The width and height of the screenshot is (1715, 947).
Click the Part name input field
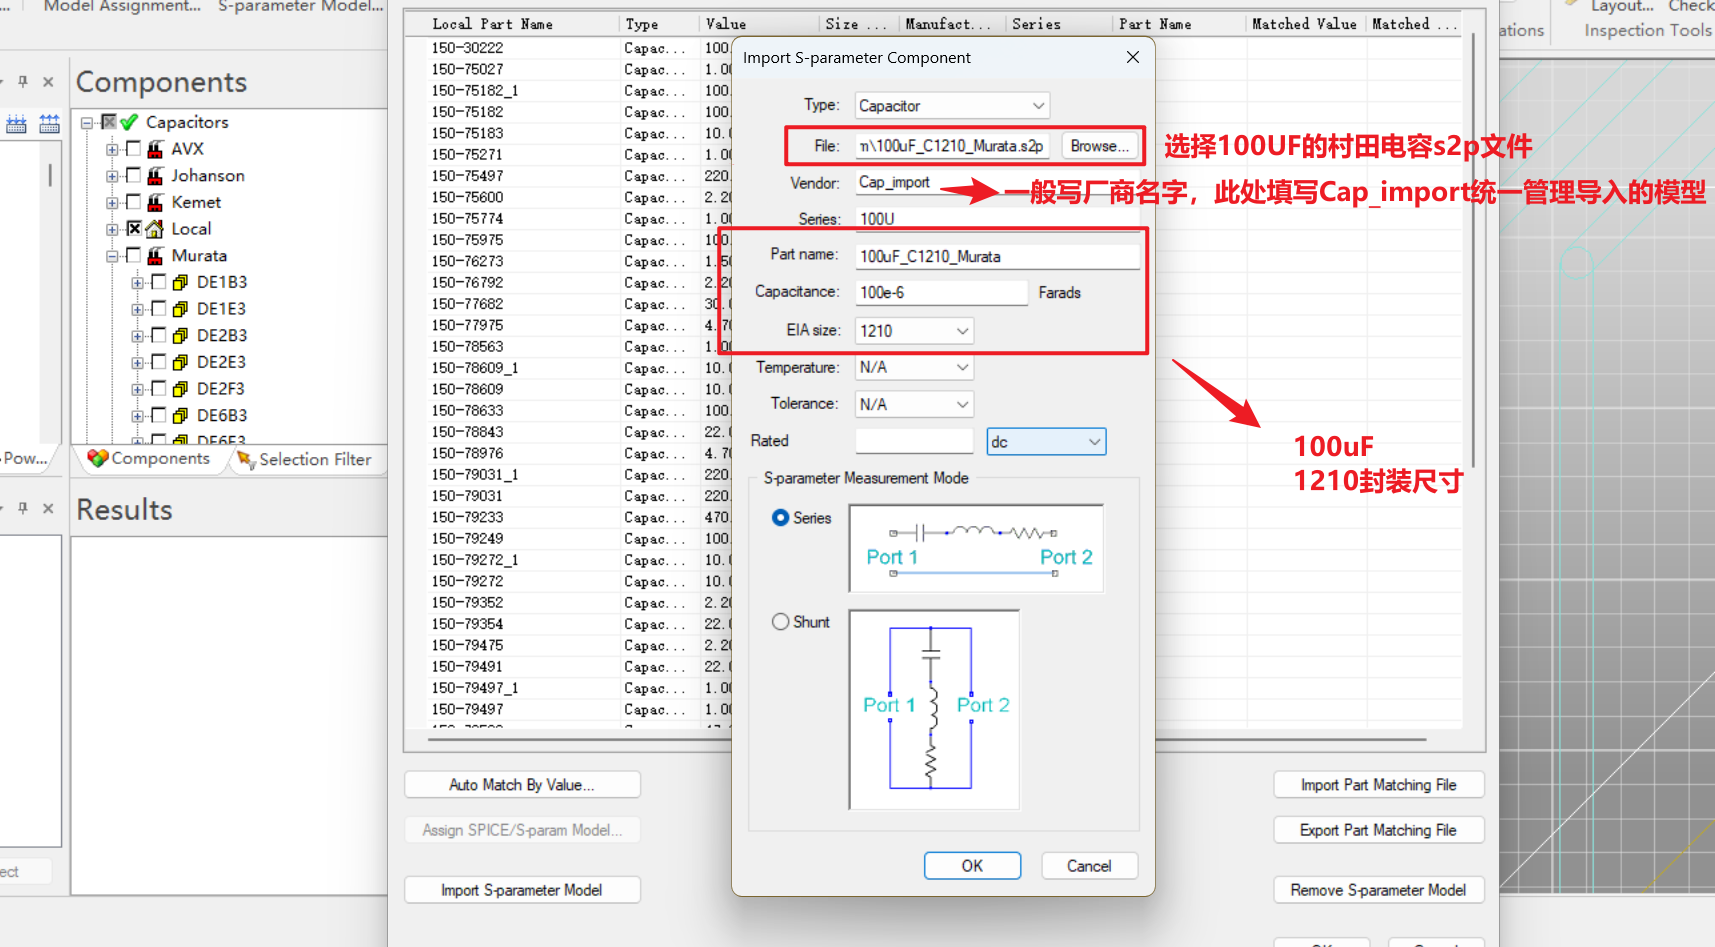tap(997, 256)
